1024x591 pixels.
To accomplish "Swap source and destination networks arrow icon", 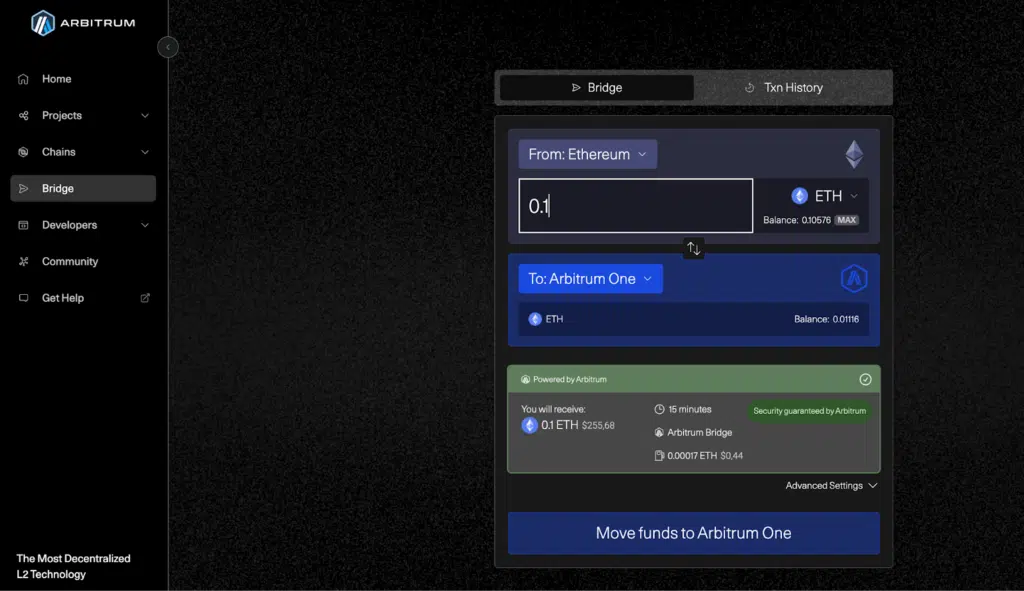I will tap(694, 248).
